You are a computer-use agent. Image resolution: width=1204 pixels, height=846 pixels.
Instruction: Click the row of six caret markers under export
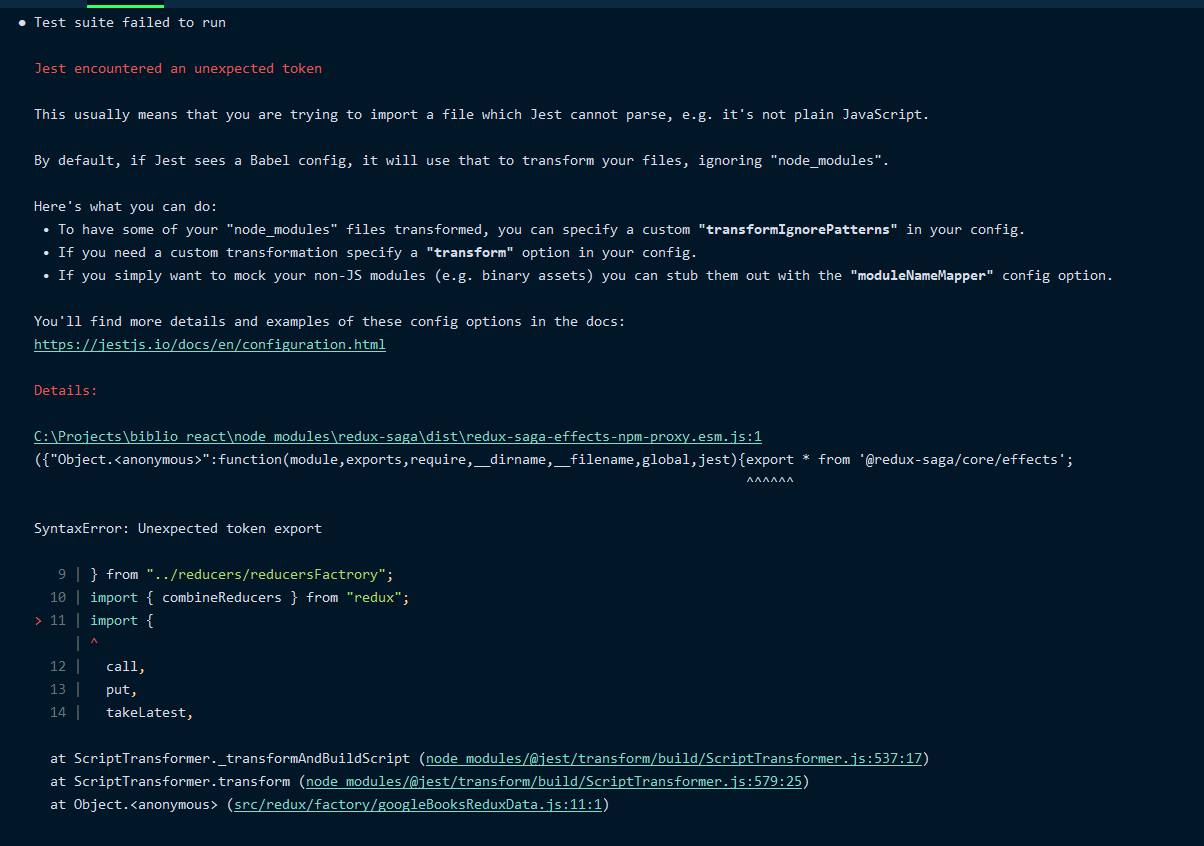770,482
